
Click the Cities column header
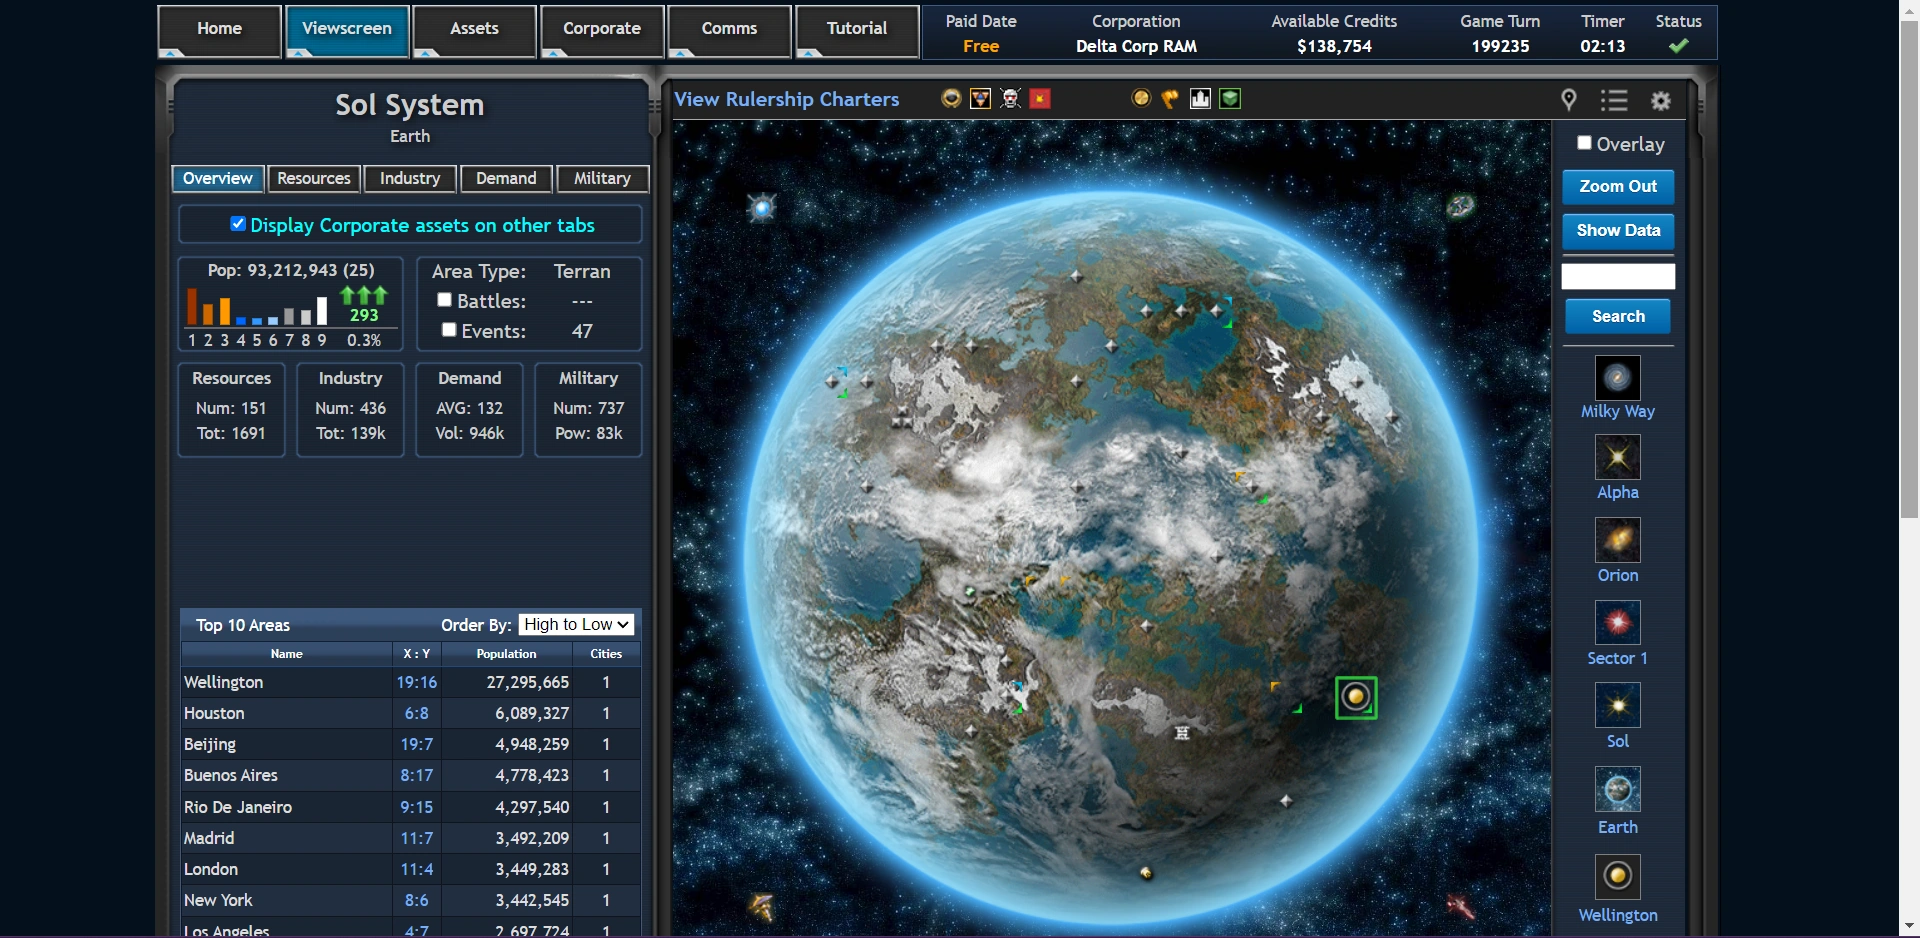tap(606, 654)
